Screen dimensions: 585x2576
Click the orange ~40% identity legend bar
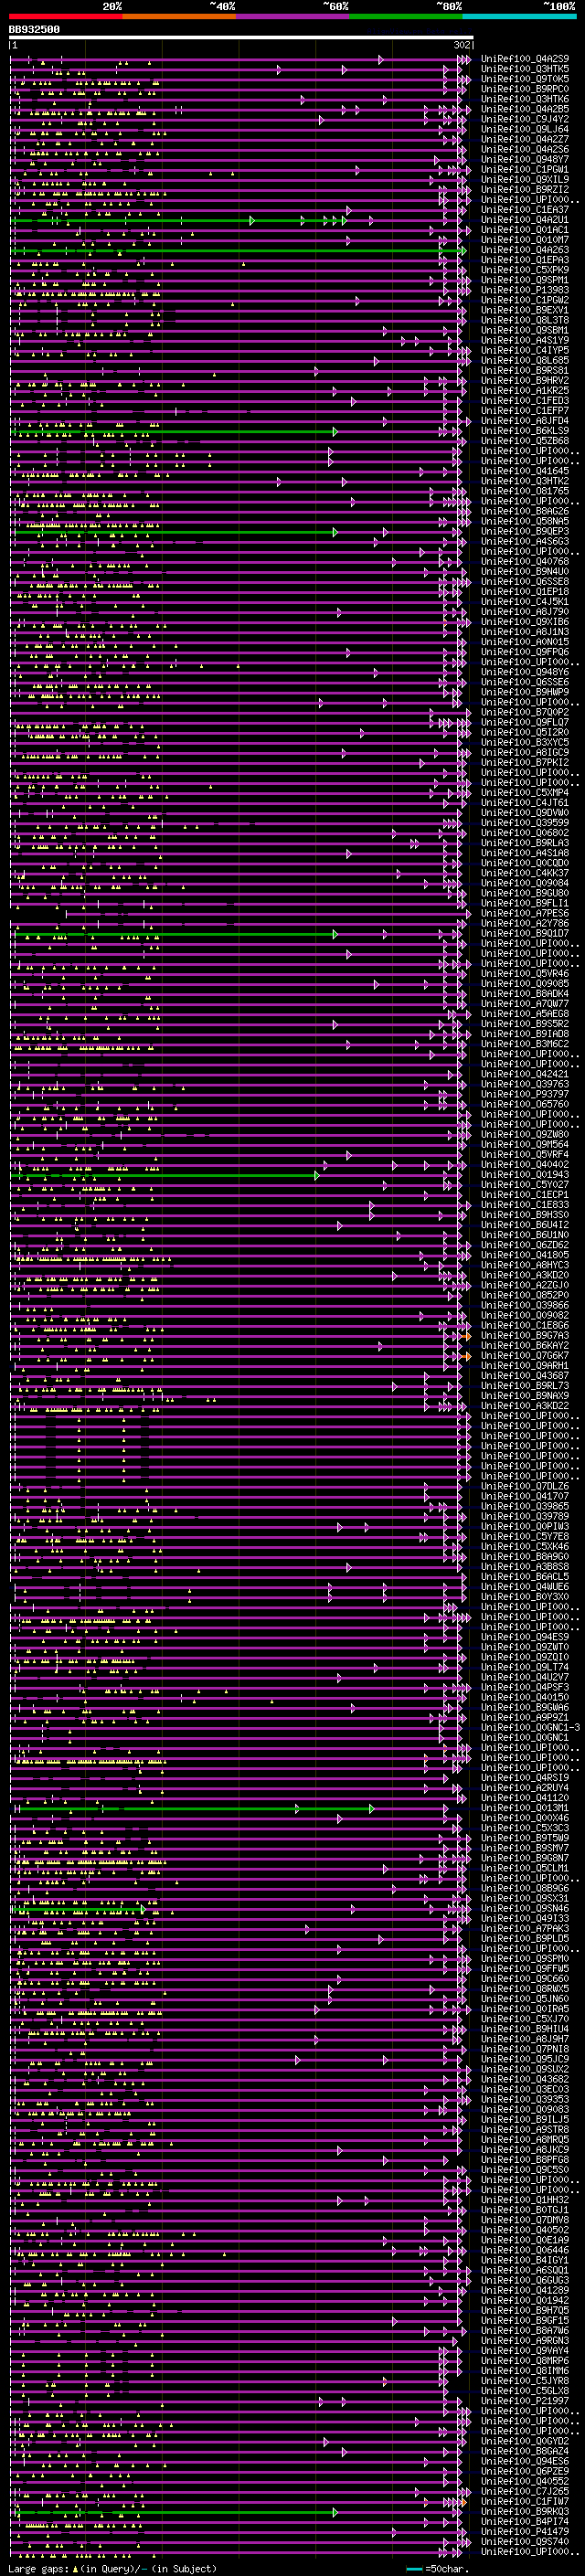coord(179,16)
